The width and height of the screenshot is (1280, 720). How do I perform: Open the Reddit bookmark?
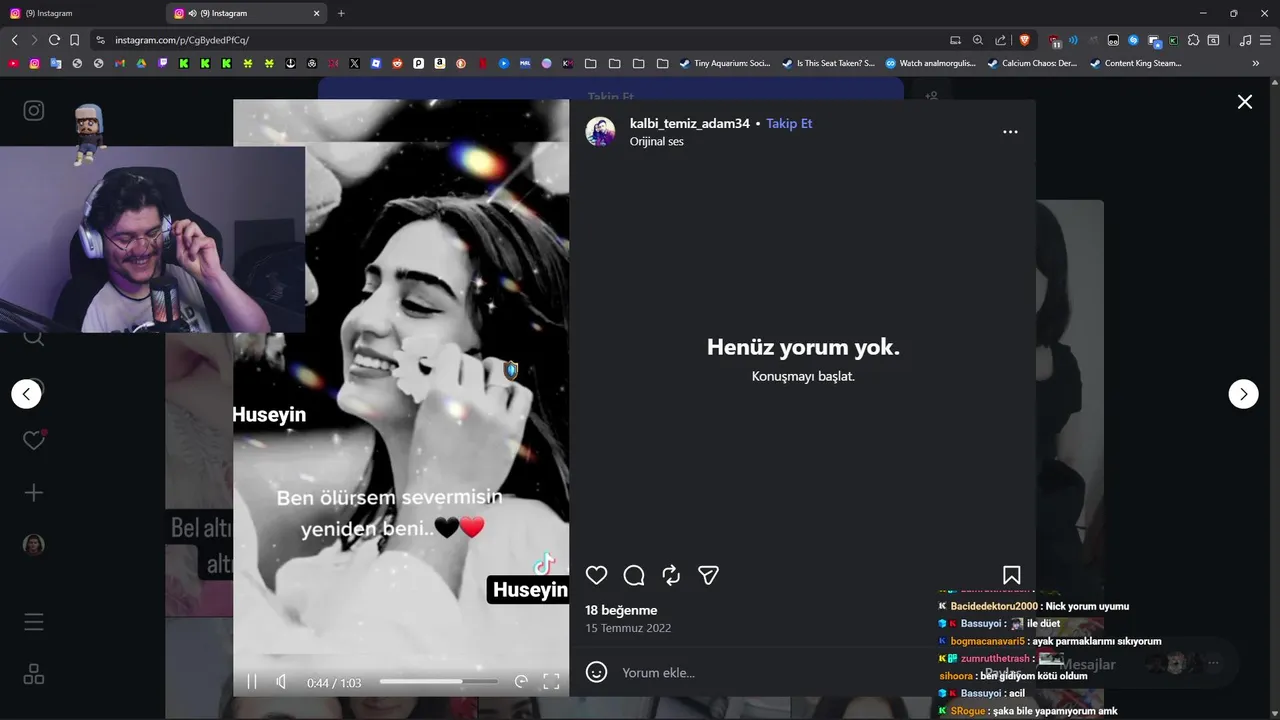pos(397,63)
